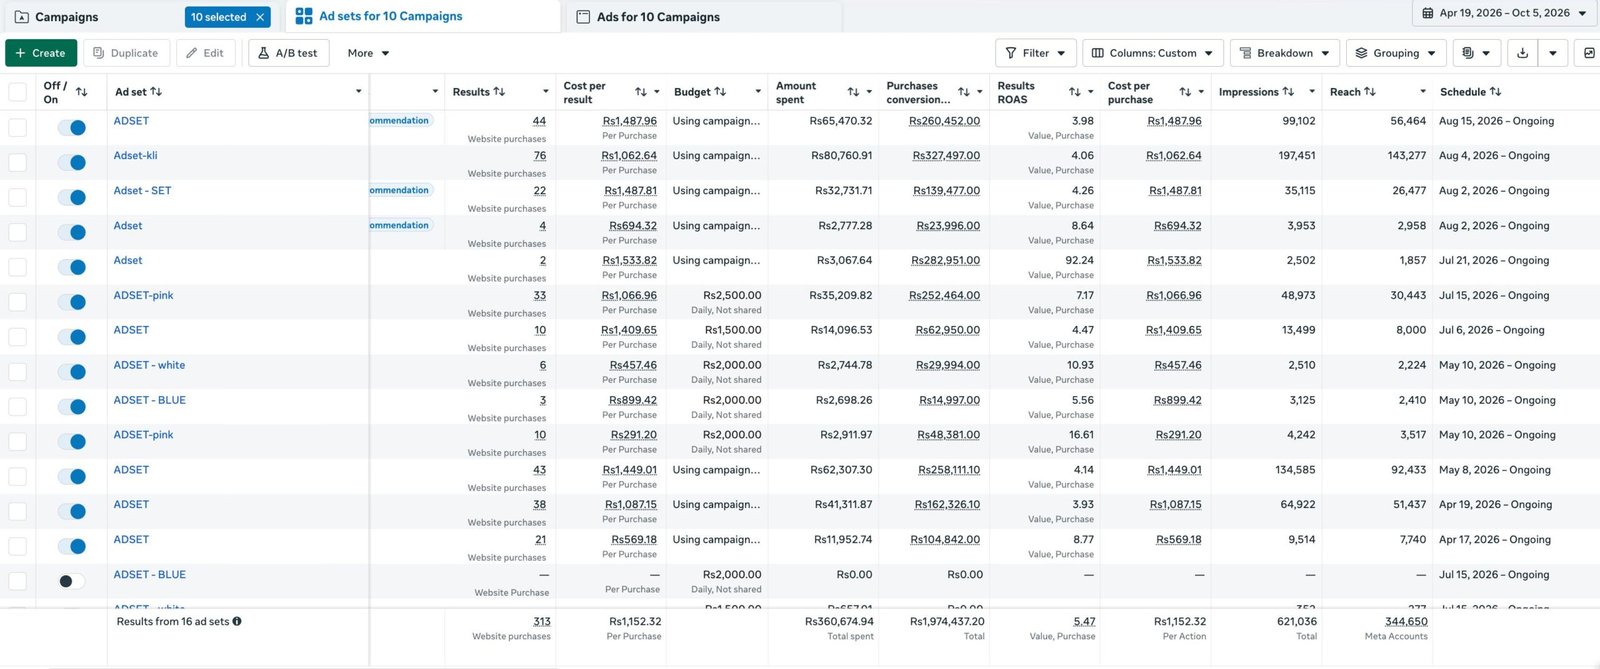Switch off ADSET - BLUE with 3 results
Viewport: 1600px width, 669px height.
click(x=71, y=407)
